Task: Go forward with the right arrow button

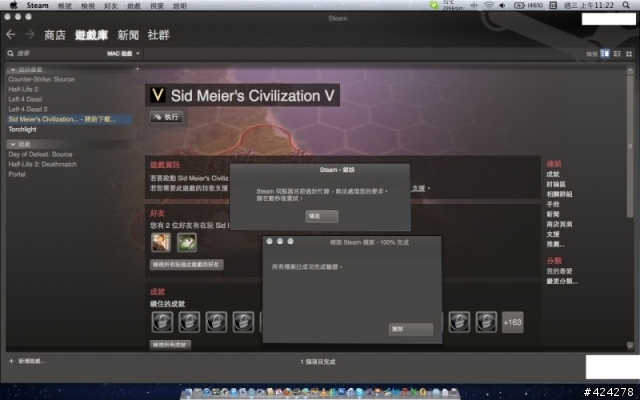Action: [30, 35]
